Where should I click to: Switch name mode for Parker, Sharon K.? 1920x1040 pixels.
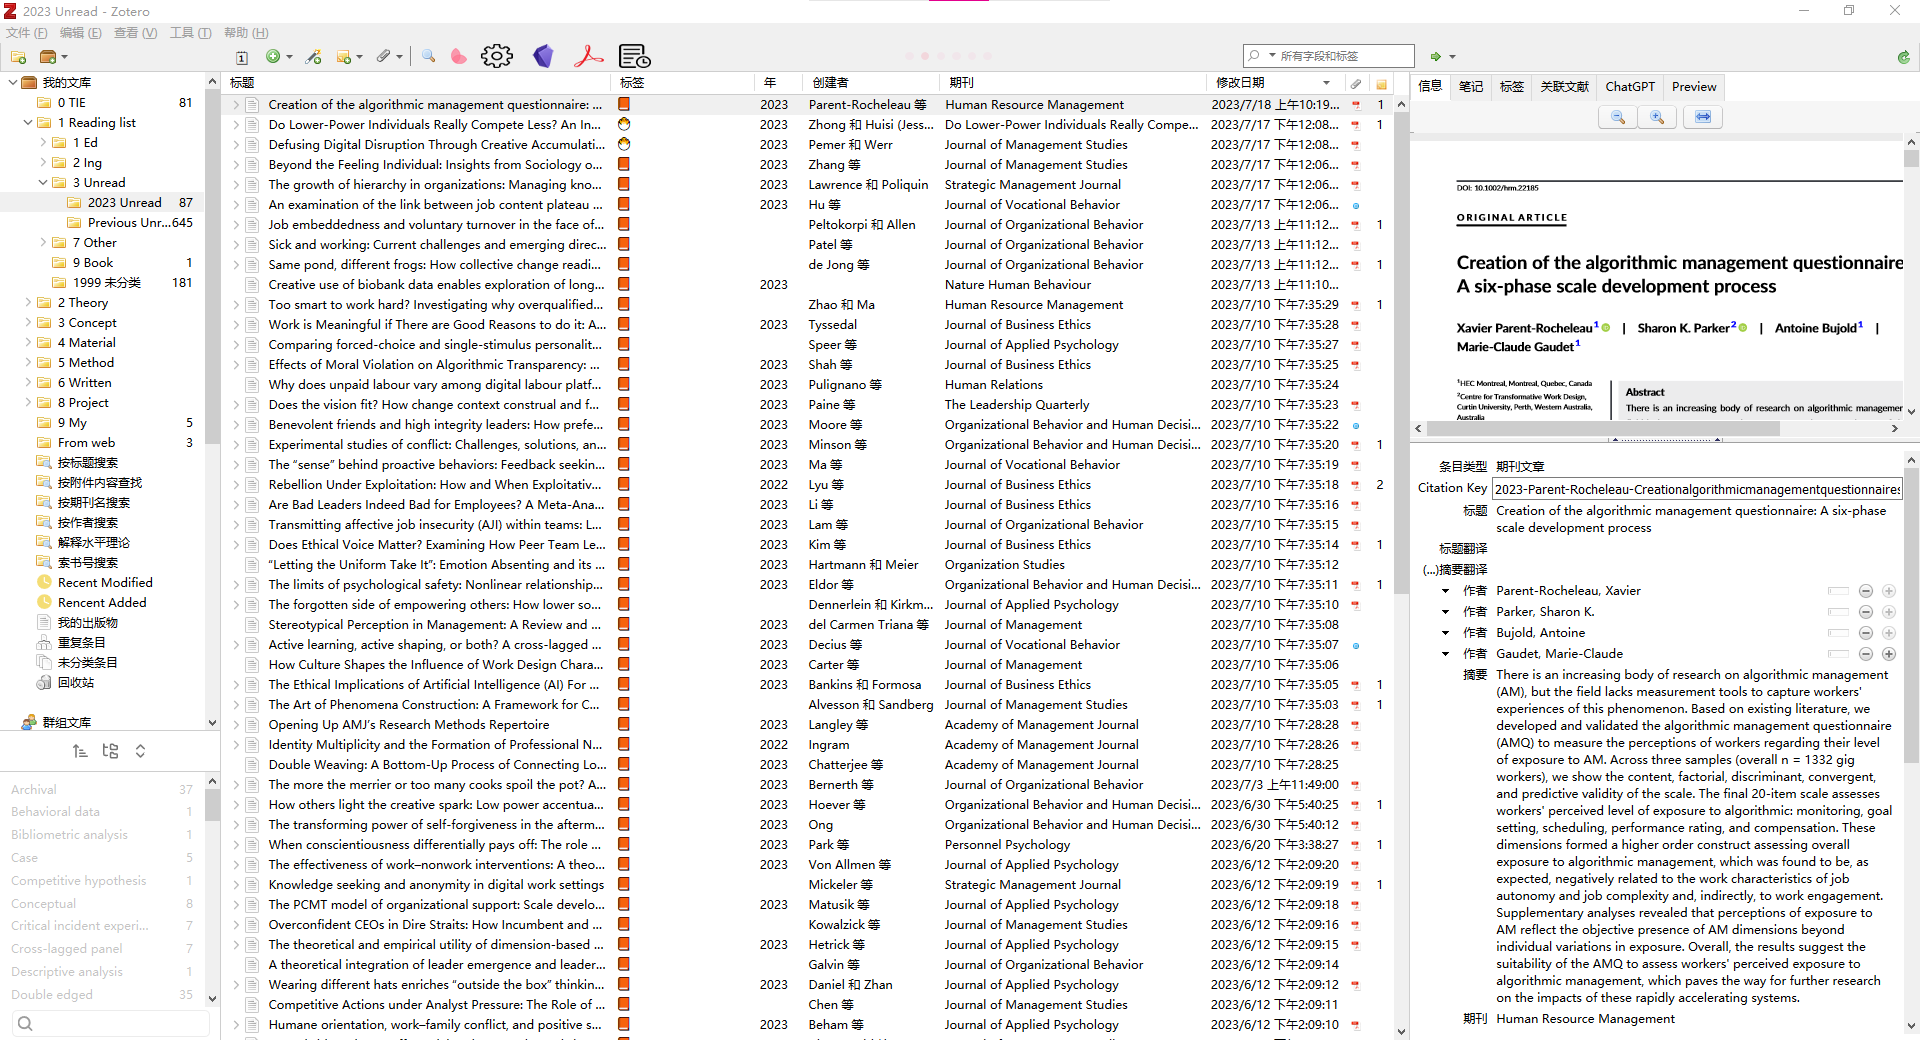point(1838,612)
